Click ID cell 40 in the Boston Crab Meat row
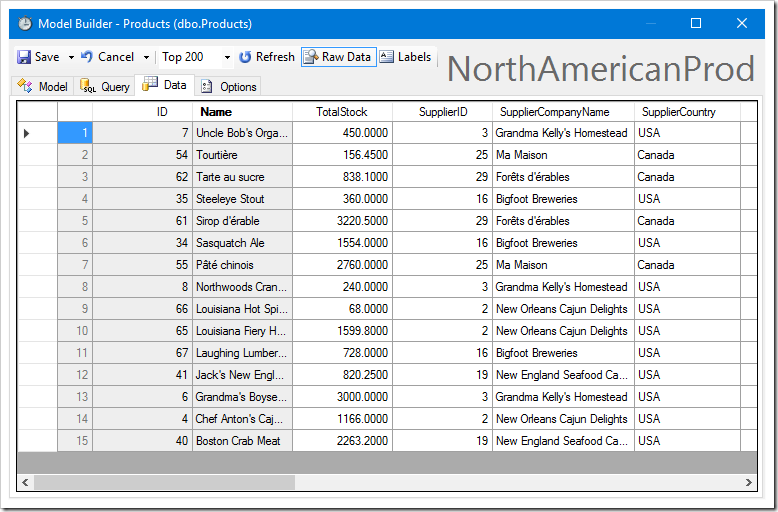 click(x=142, y=441)
